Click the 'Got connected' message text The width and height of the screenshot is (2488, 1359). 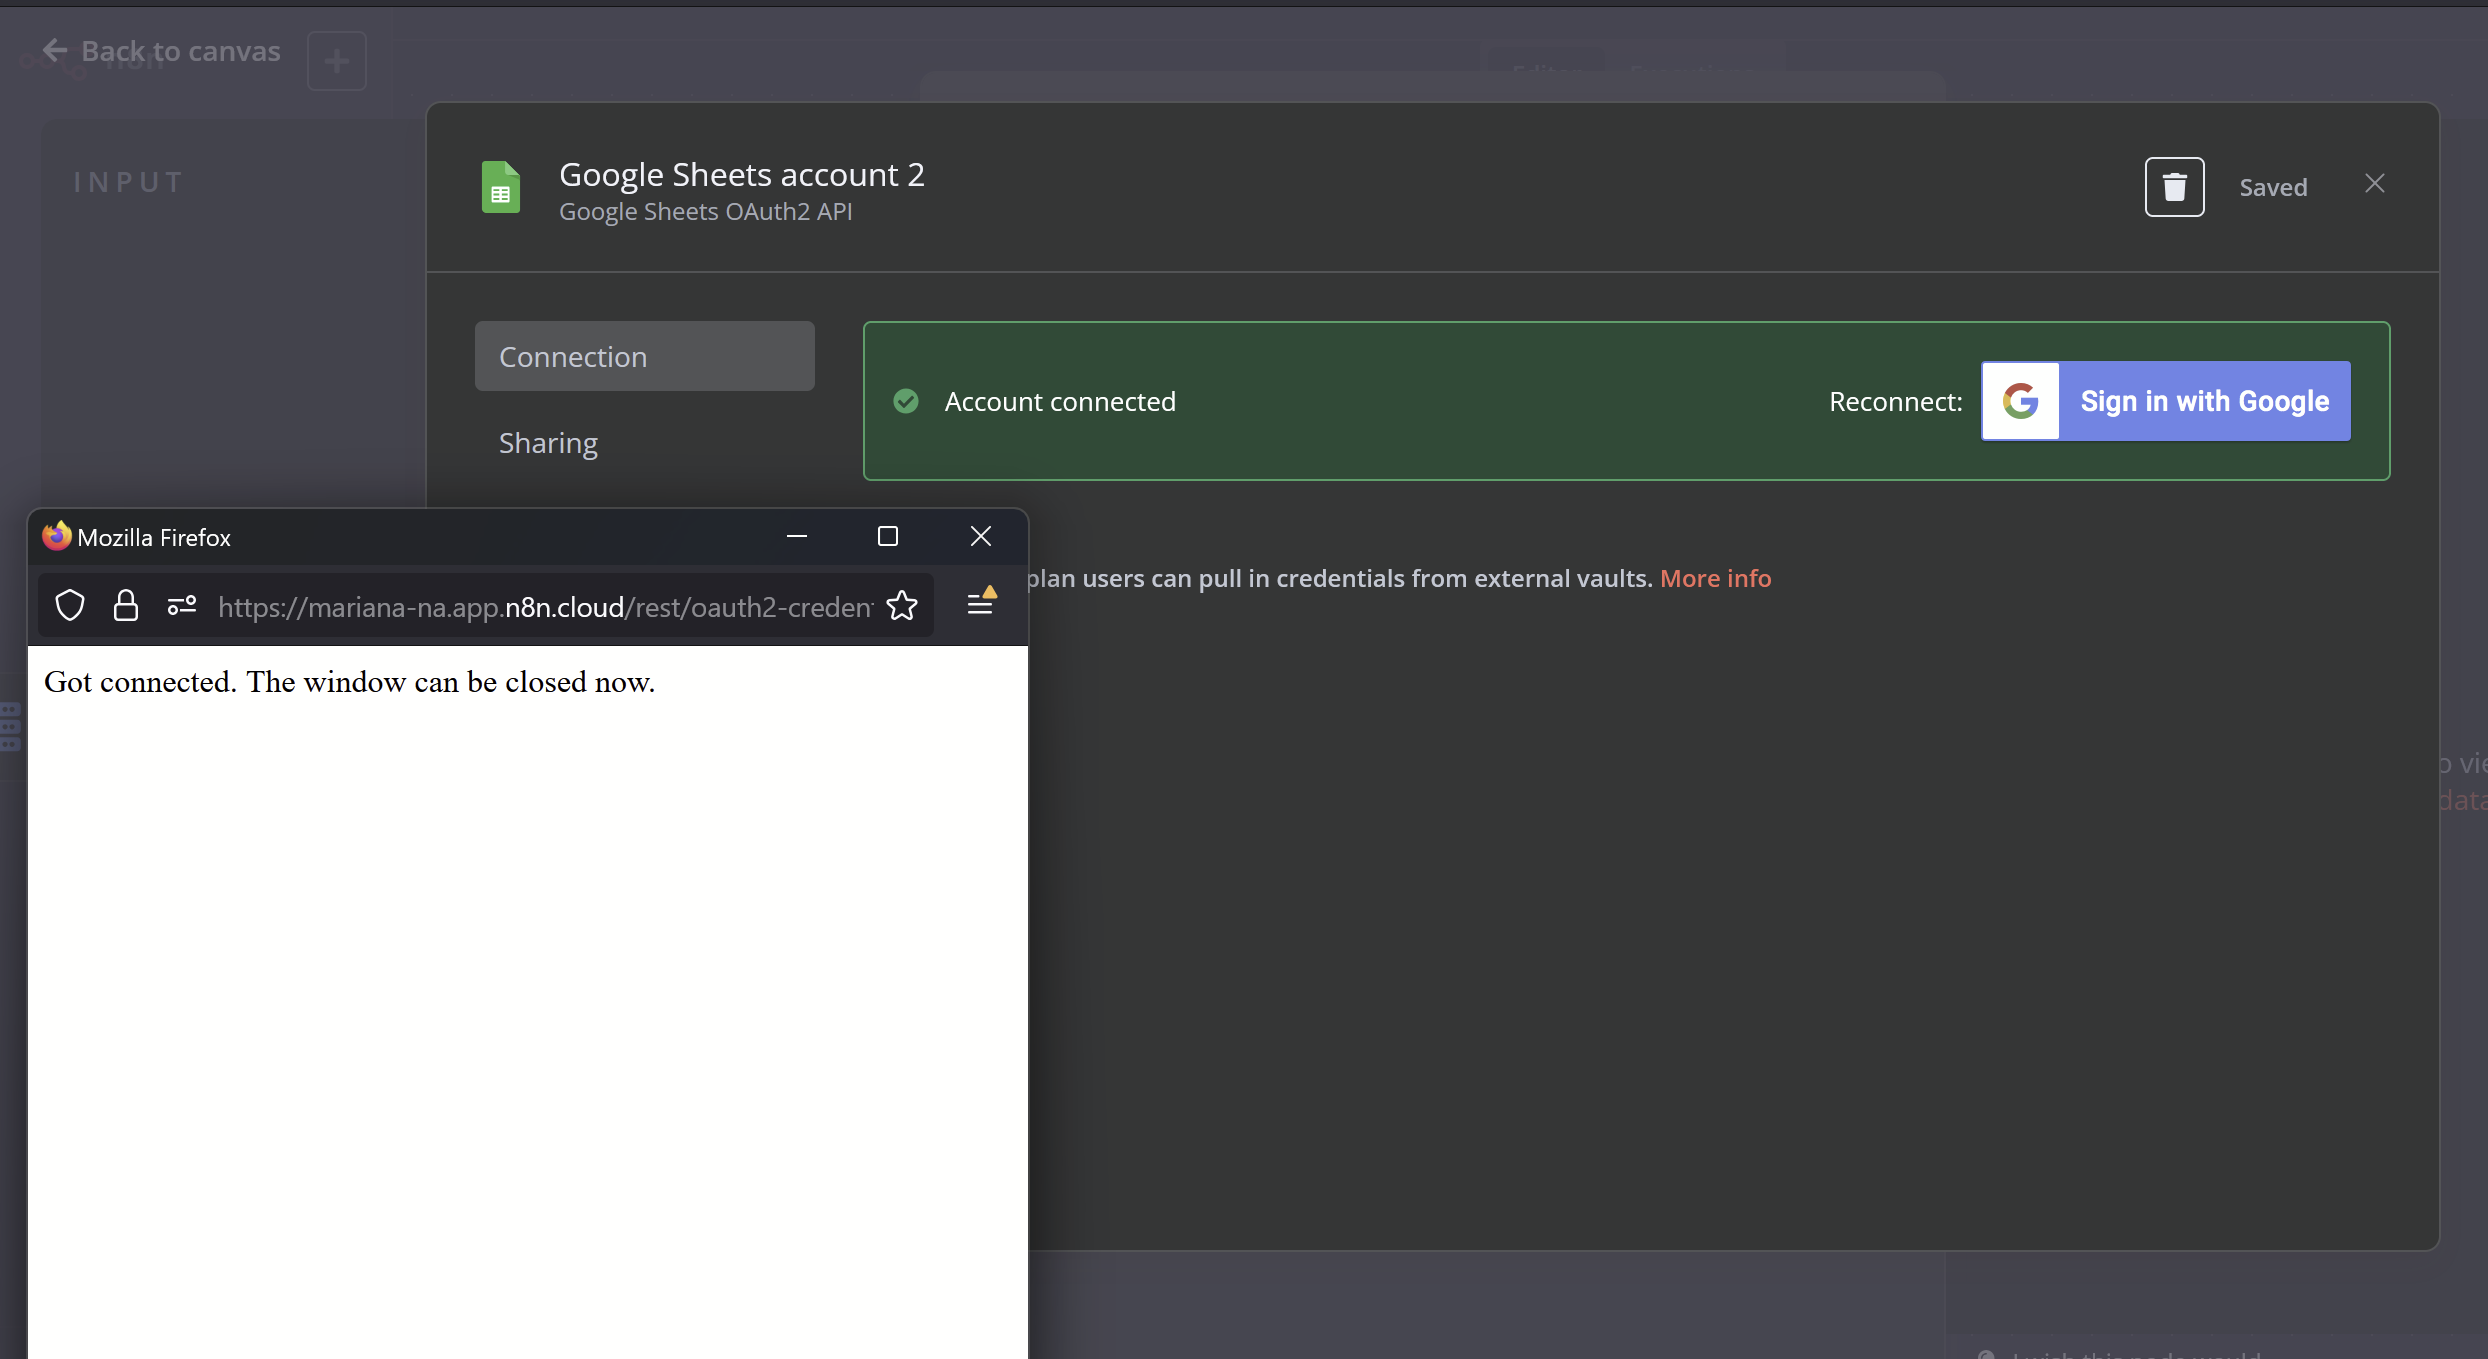tap(349, 682)
